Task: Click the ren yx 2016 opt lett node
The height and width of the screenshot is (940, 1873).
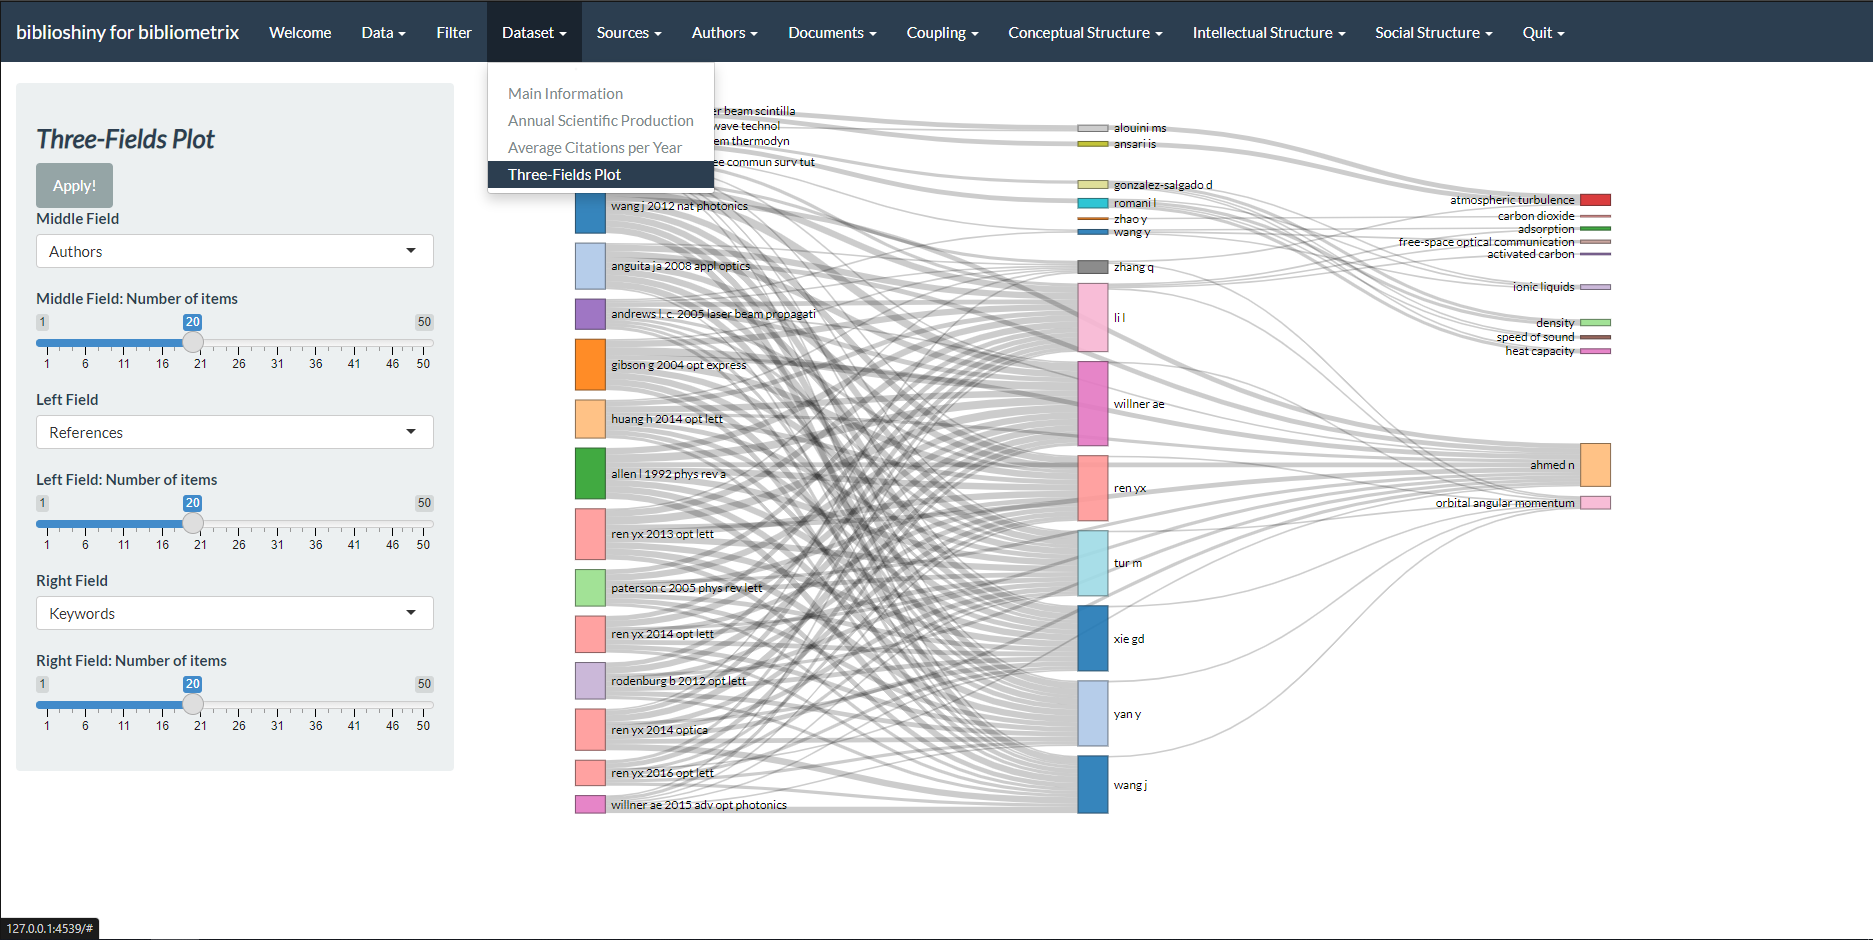Action: (x=590, y=773)
